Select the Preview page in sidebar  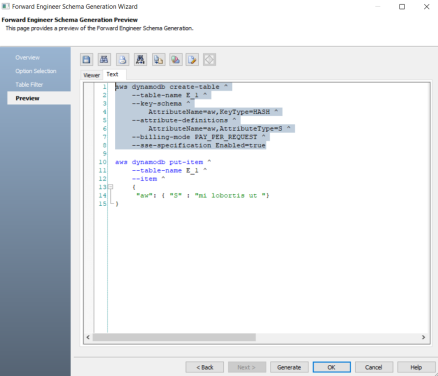pyautogui.click(x=39, y=98)
